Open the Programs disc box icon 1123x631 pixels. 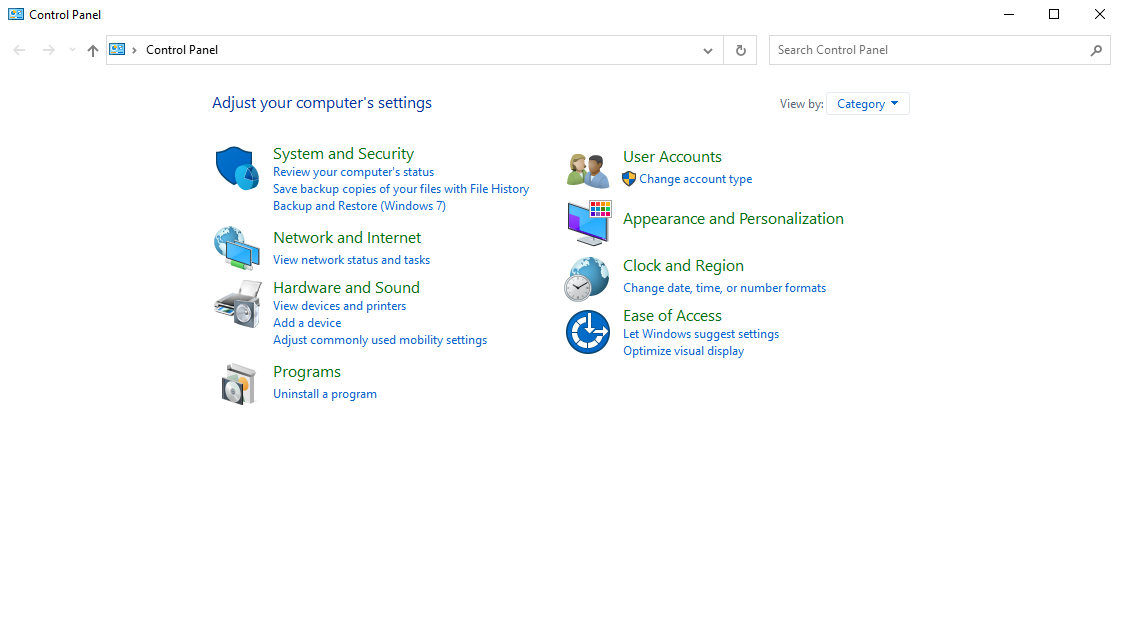click(x=238, y=384)
